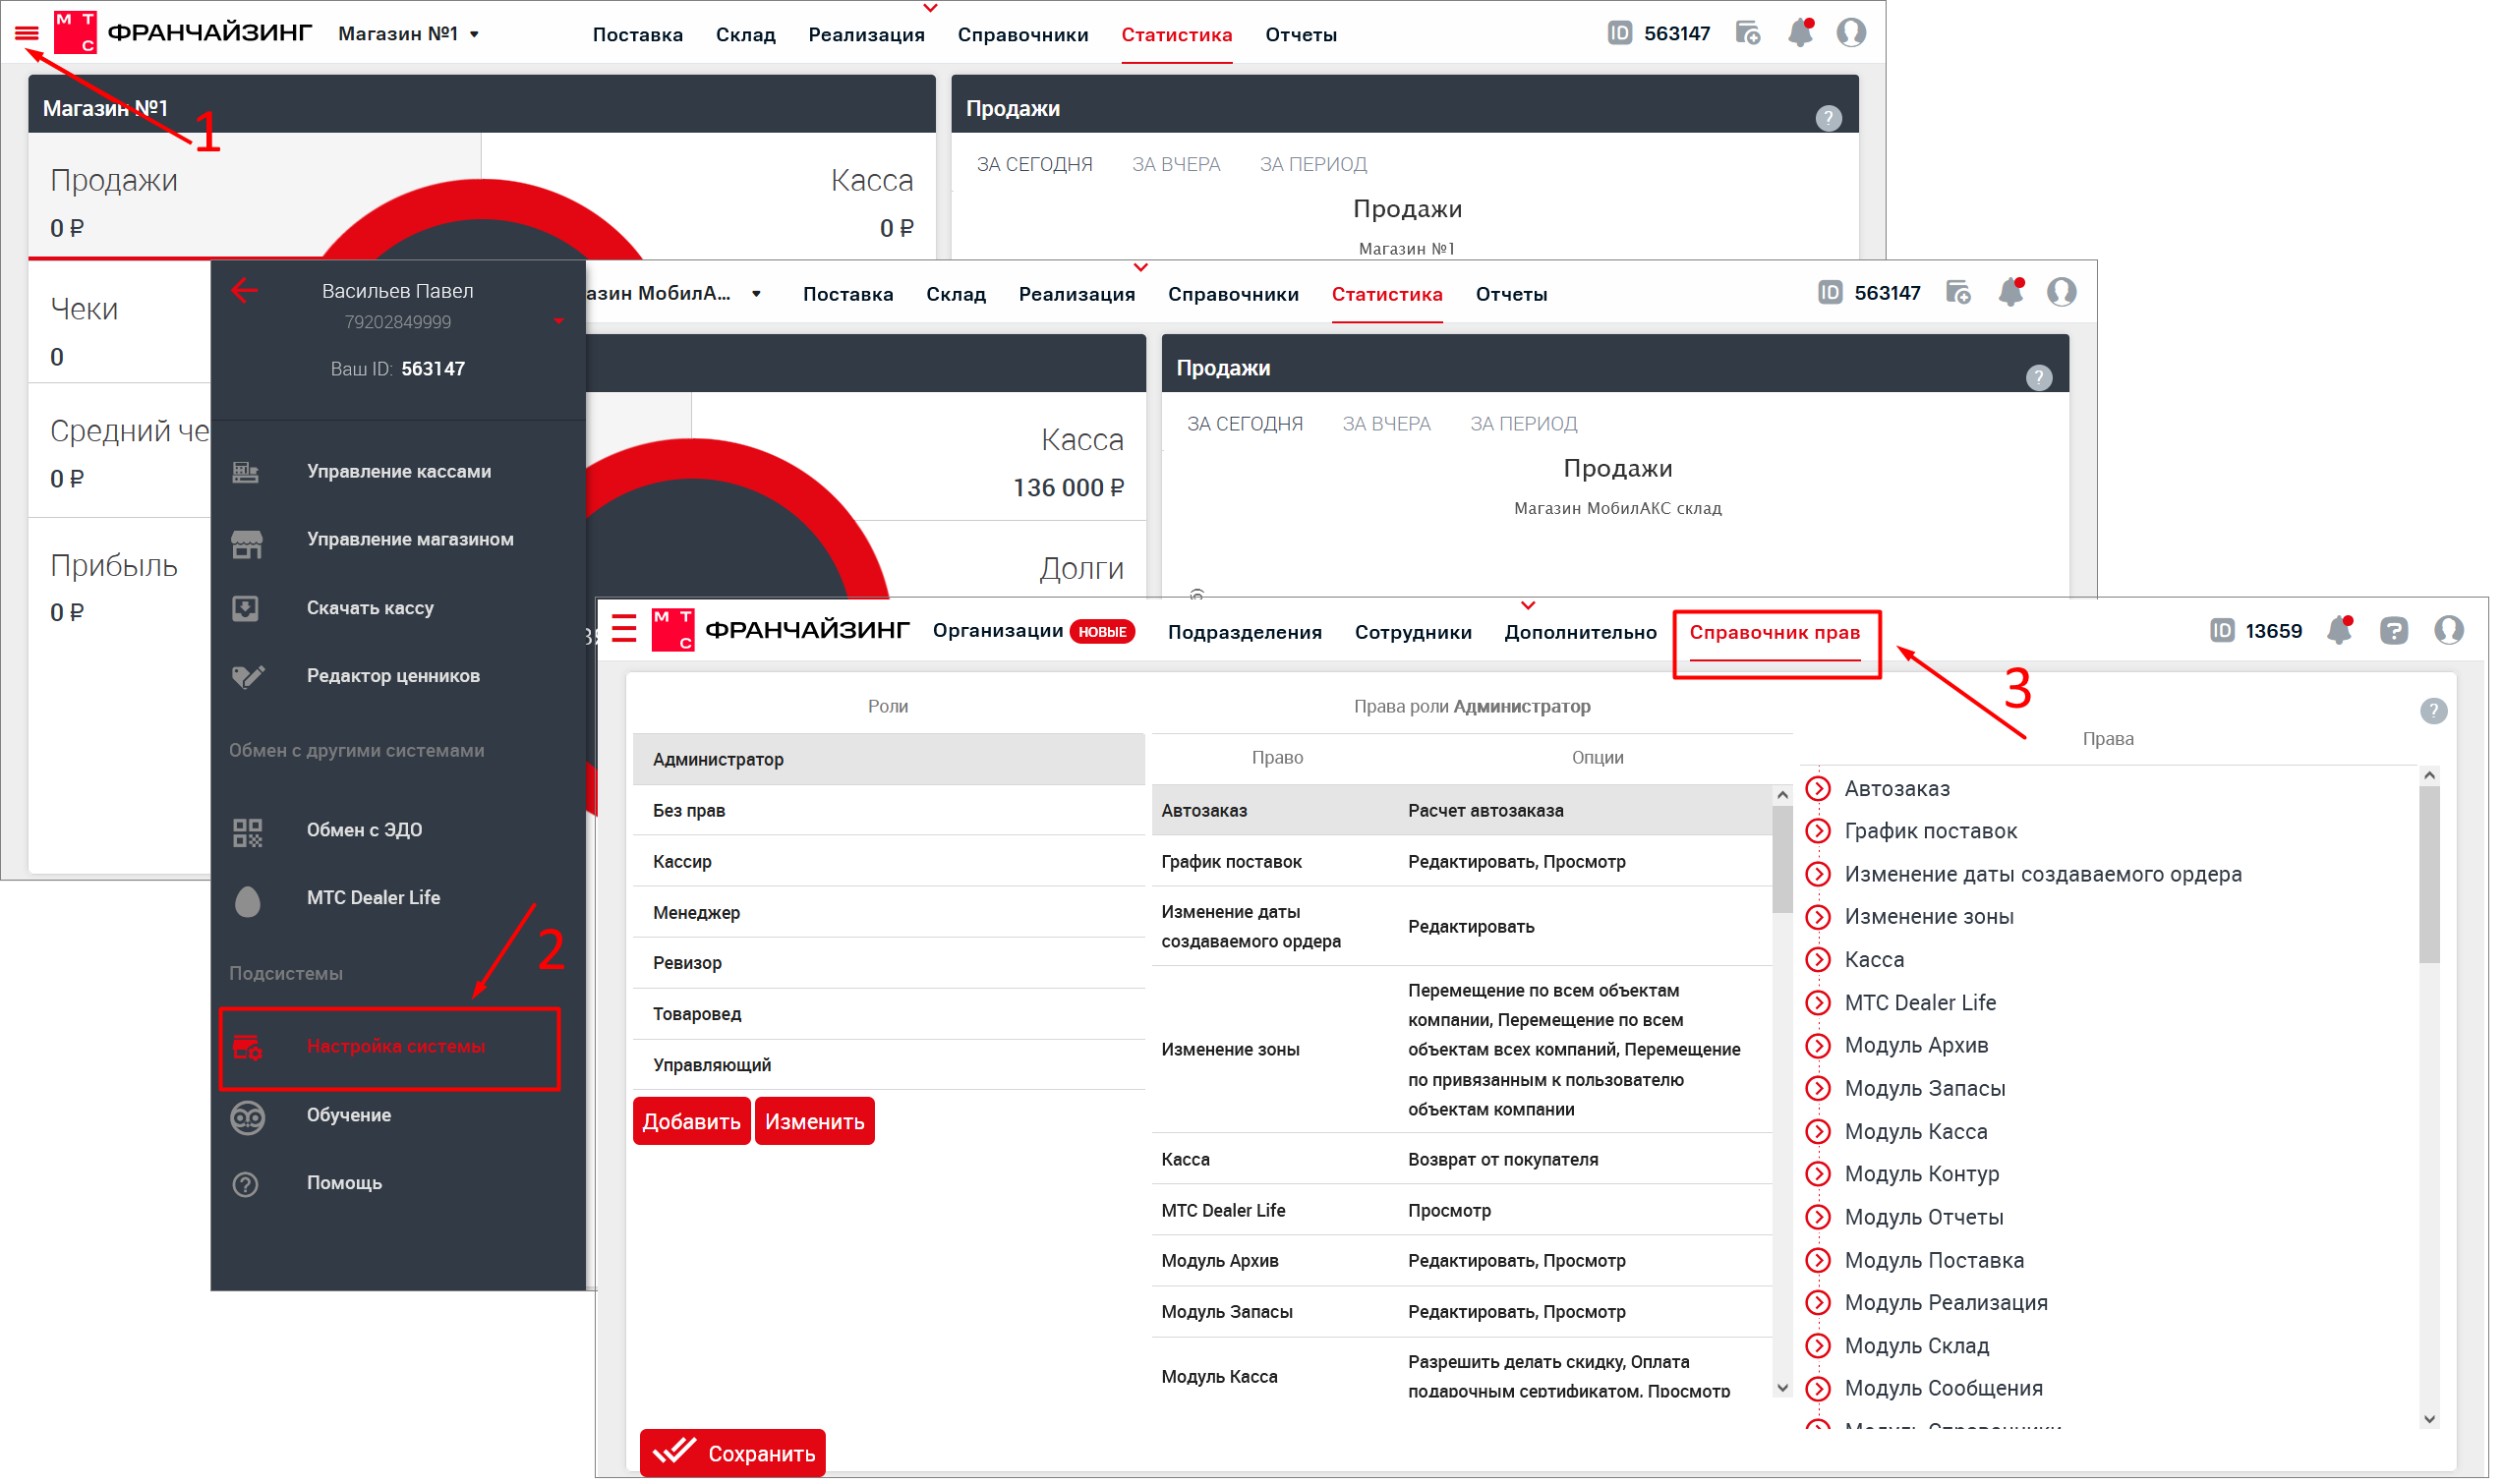The image size is (2503, 1484).
Task: Open user profile icon in top window
Action: (1851, 32)
